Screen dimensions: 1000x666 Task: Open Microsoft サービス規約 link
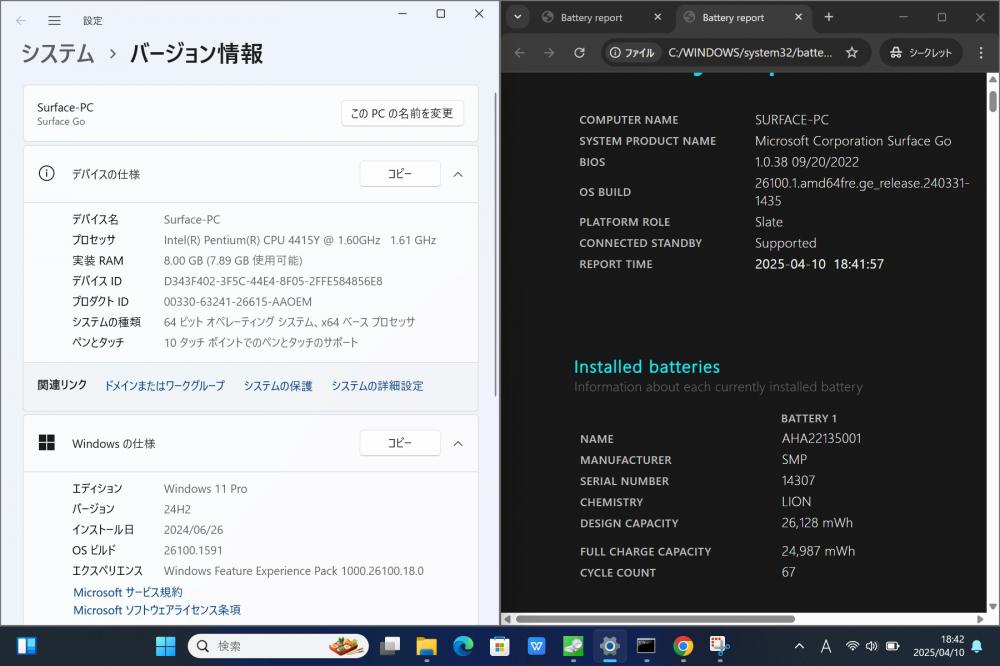click(128, 592)
